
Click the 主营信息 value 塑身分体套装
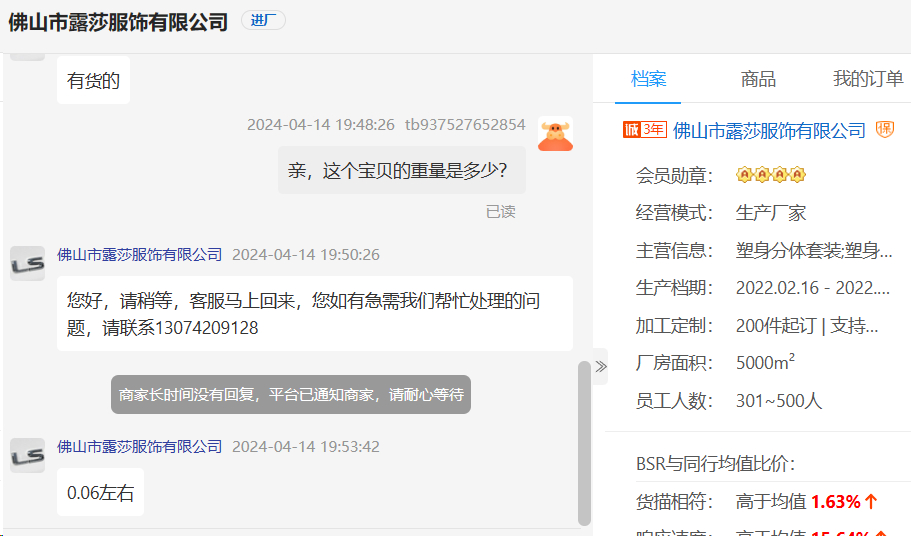(x=814, y=250)
